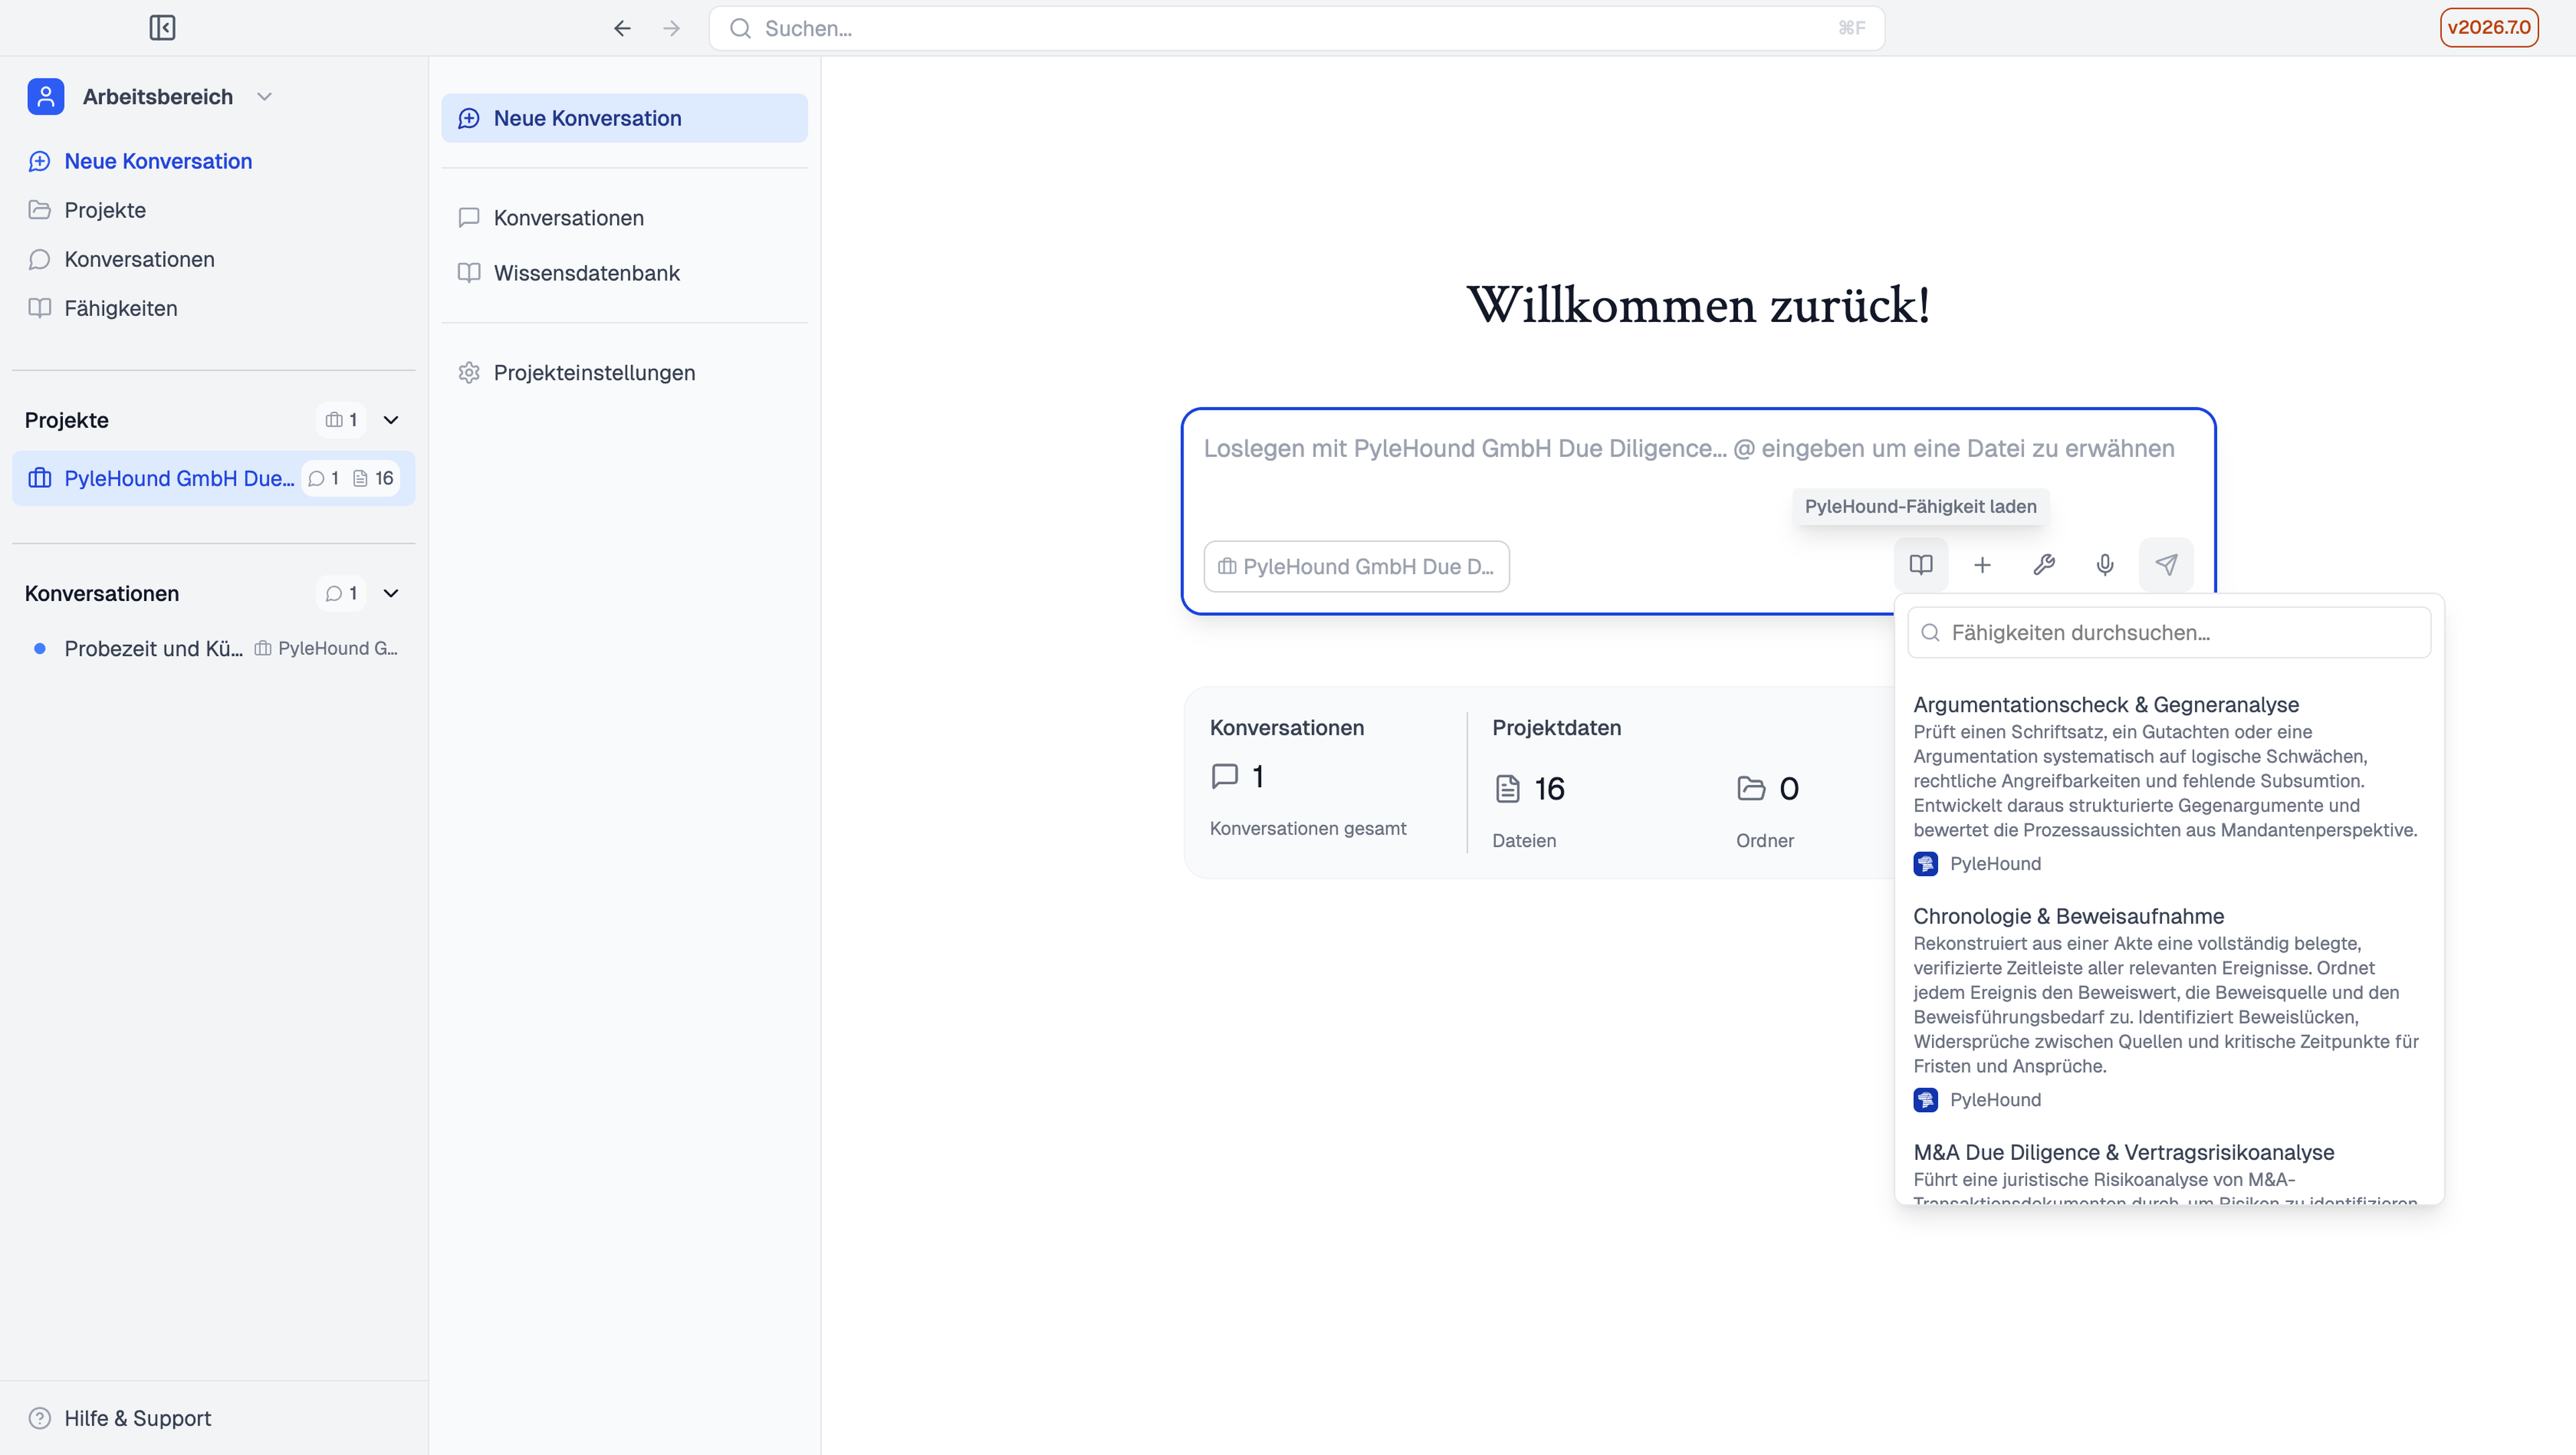Image resolution: width=2576 pixels, height=1455 pixels.
Task: Click the microphone voice input icon
Action: [x=2105, y=565]
